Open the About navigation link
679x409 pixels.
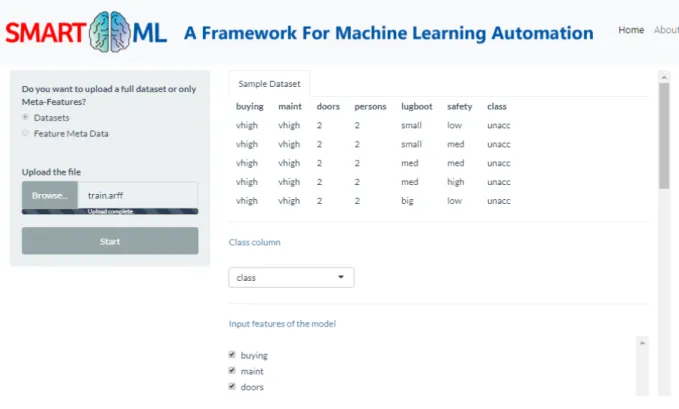666,30
